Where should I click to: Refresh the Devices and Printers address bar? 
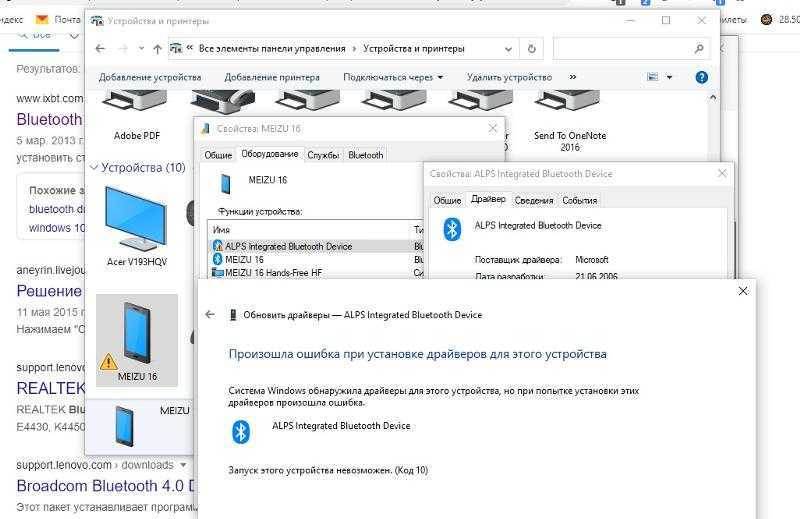pyautogui.click(x=531, y=49)
